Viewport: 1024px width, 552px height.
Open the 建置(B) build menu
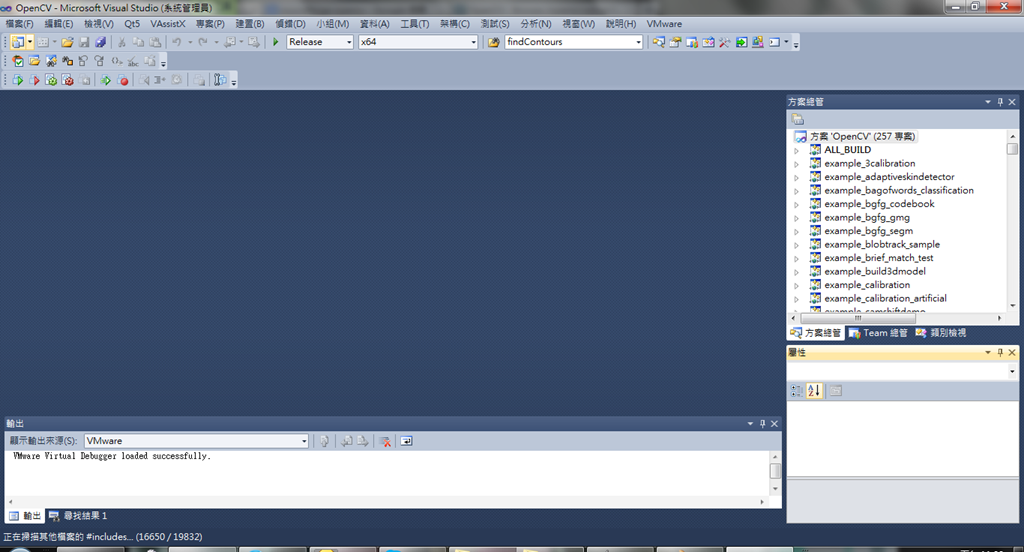[249, 24]
